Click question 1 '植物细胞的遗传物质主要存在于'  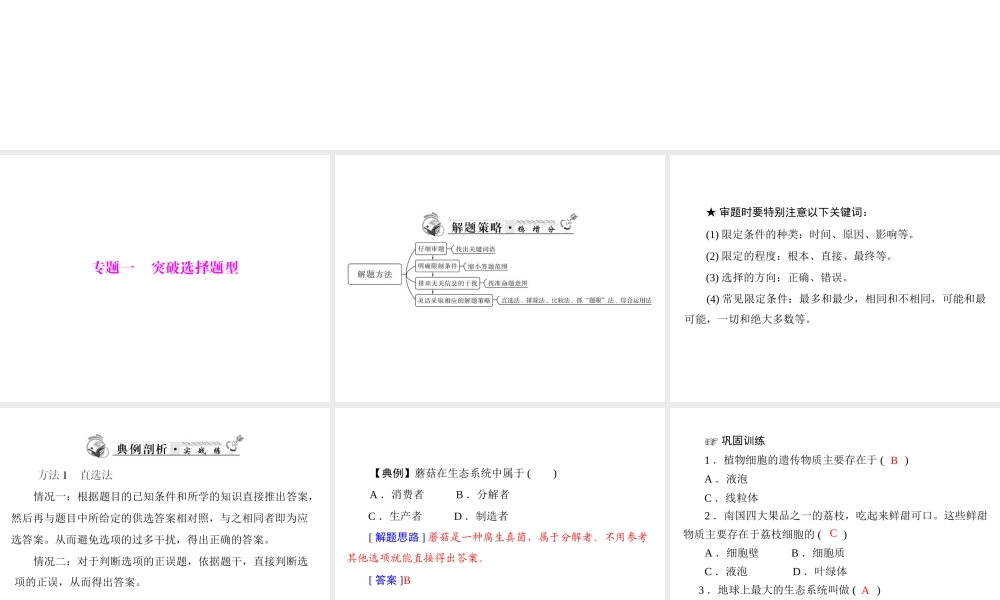click(x=806, y=460)
